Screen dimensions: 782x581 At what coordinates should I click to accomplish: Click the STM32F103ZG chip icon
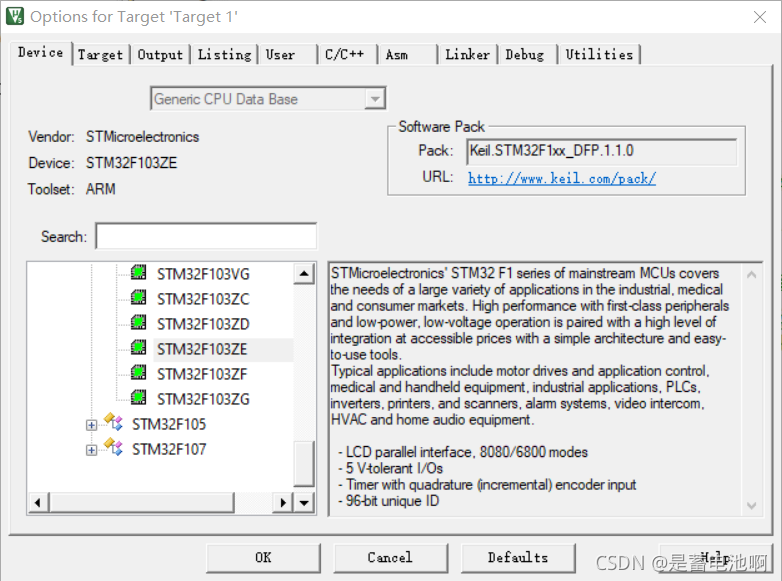click(139, 397)
